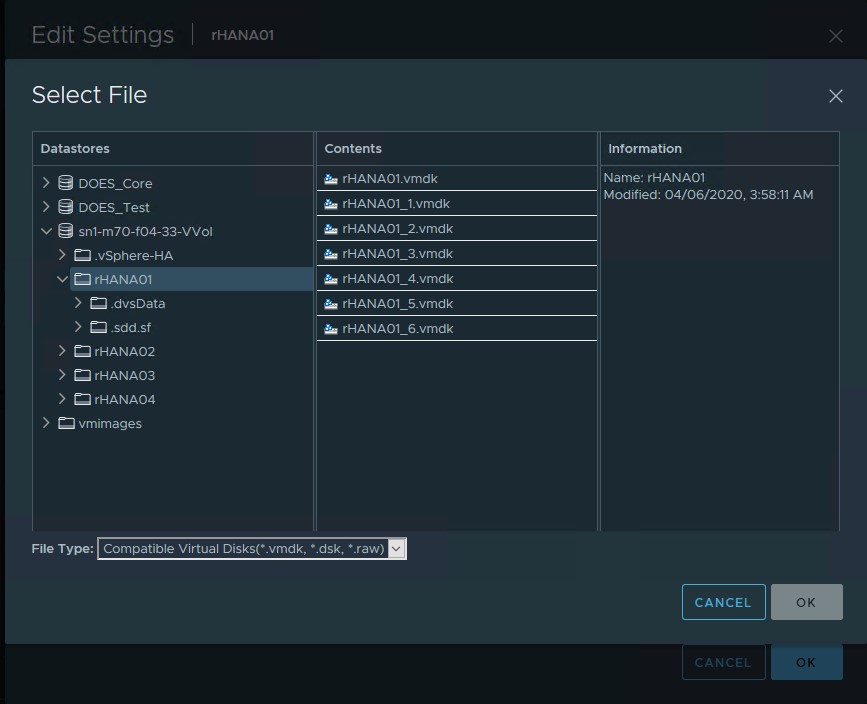Select the sn1-m70-f04-33-VVol tree label
The height and width of the screenshot is (704, 867).
coord(145,231)
